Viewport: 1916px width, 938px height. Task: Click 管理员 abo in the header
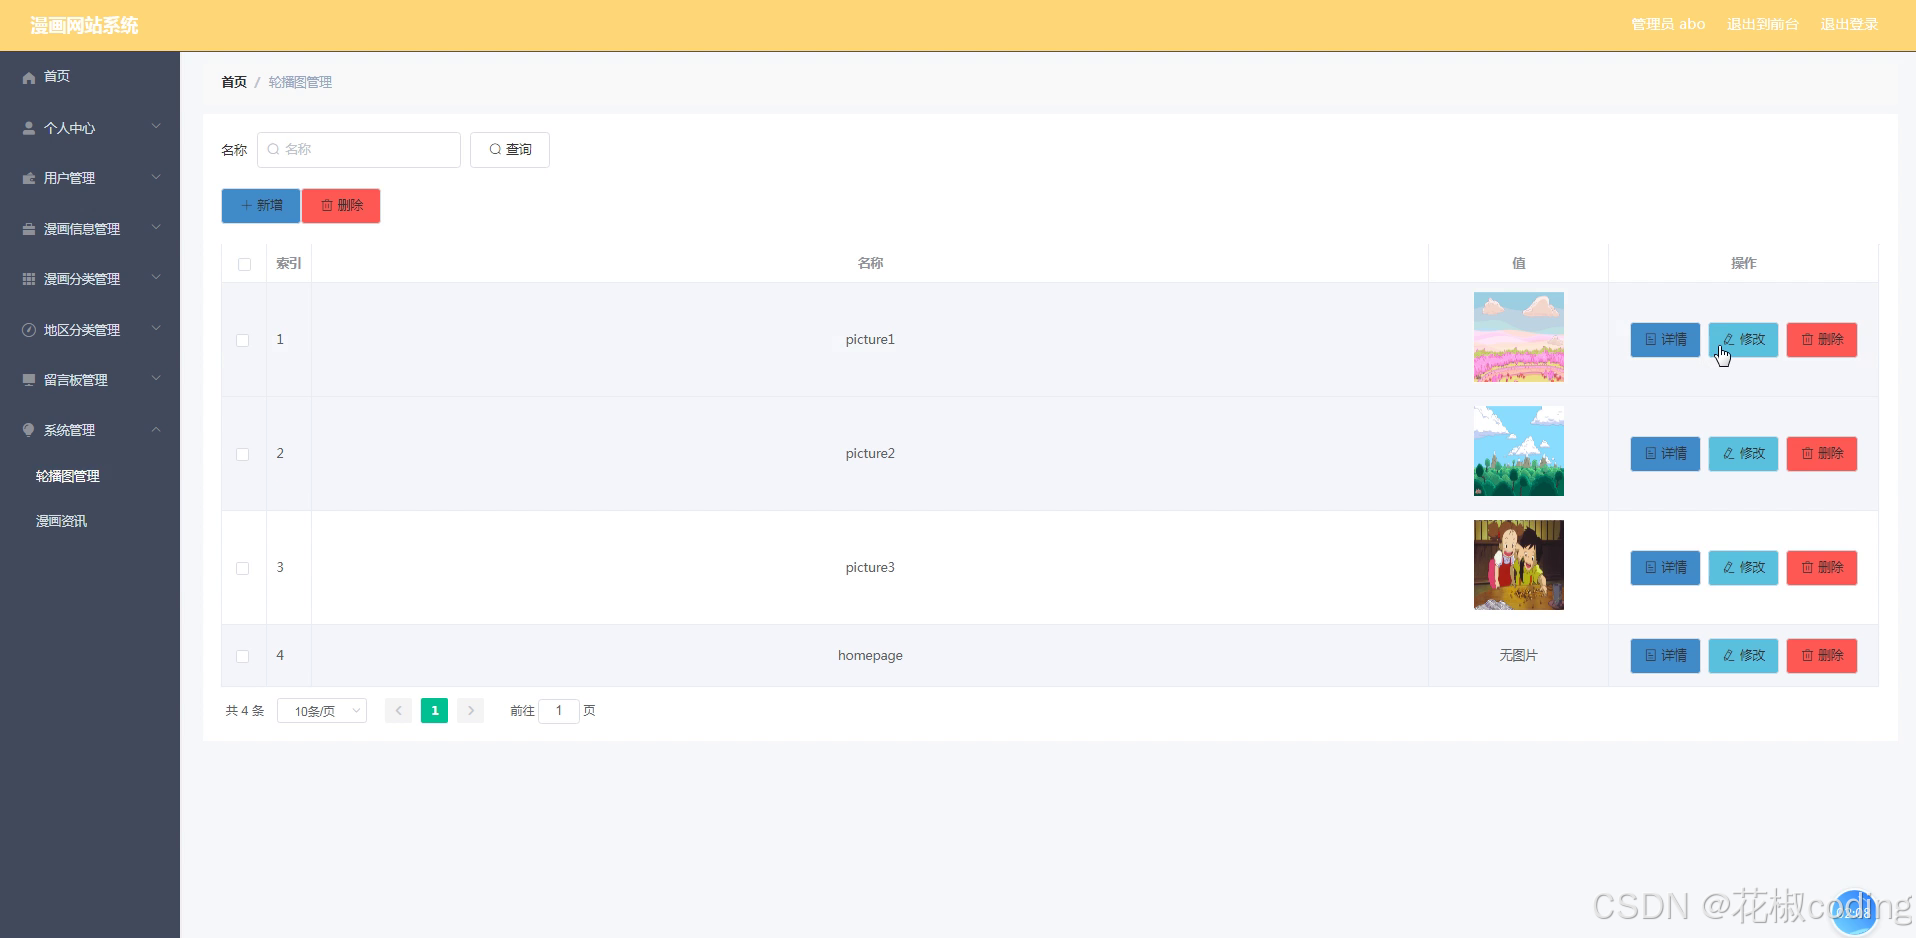[x=1668, y=24]
